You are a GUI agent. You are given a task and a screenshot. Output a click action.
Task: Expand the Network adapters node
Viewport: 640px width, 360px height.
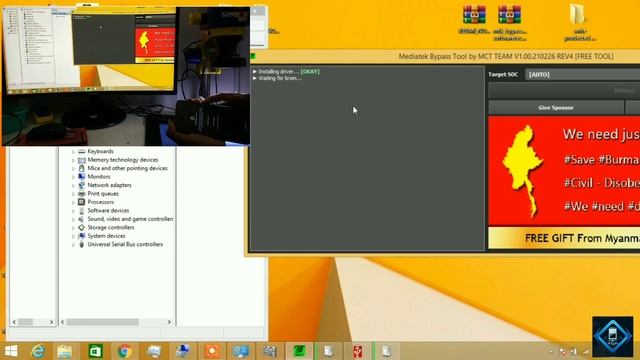click(73, 186)
